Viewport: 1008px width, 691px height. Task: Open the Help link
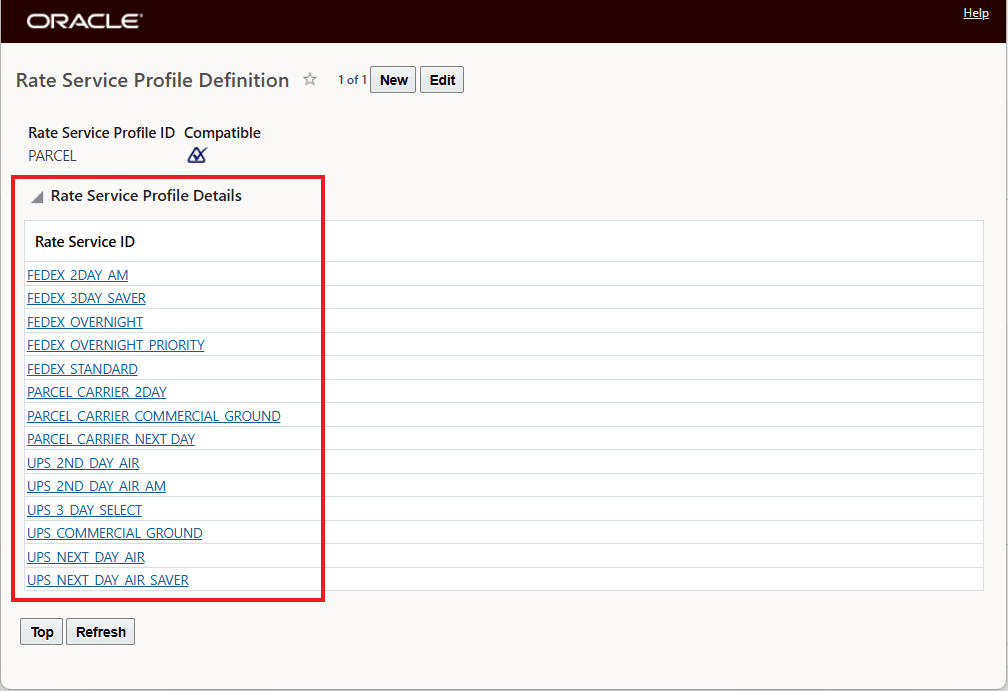click(975, 13)
